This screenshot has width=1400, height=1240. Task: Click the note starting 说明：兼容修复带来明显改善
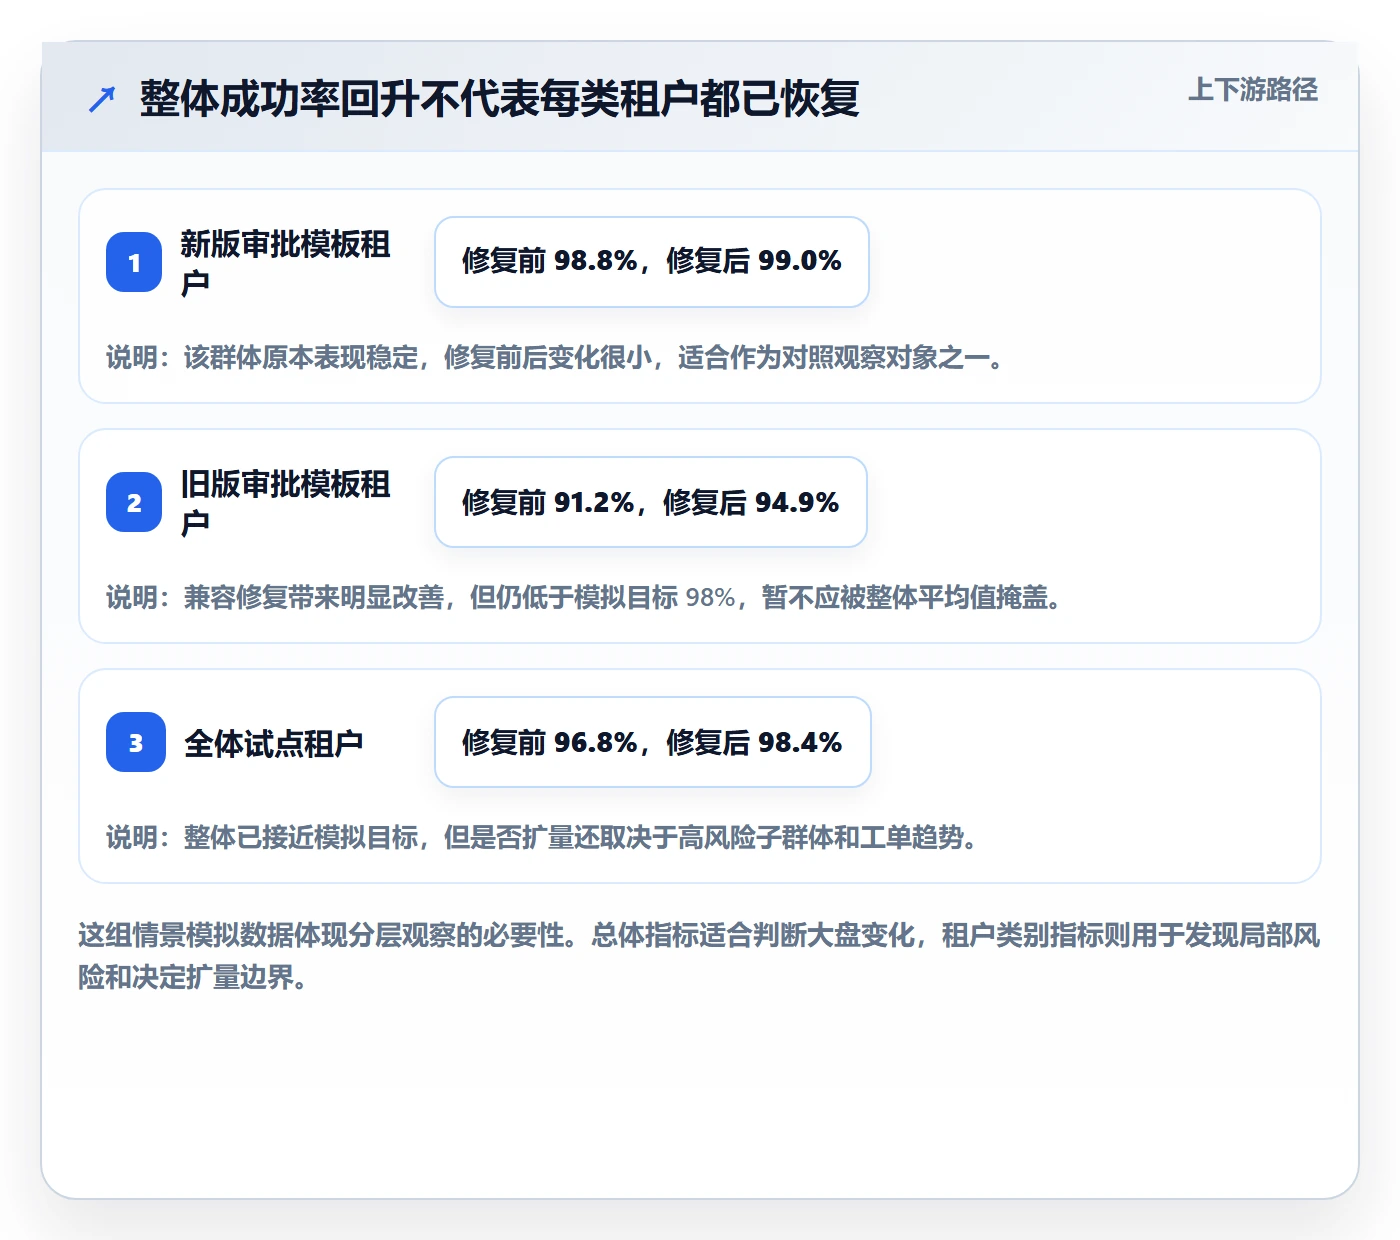(584, 597)
